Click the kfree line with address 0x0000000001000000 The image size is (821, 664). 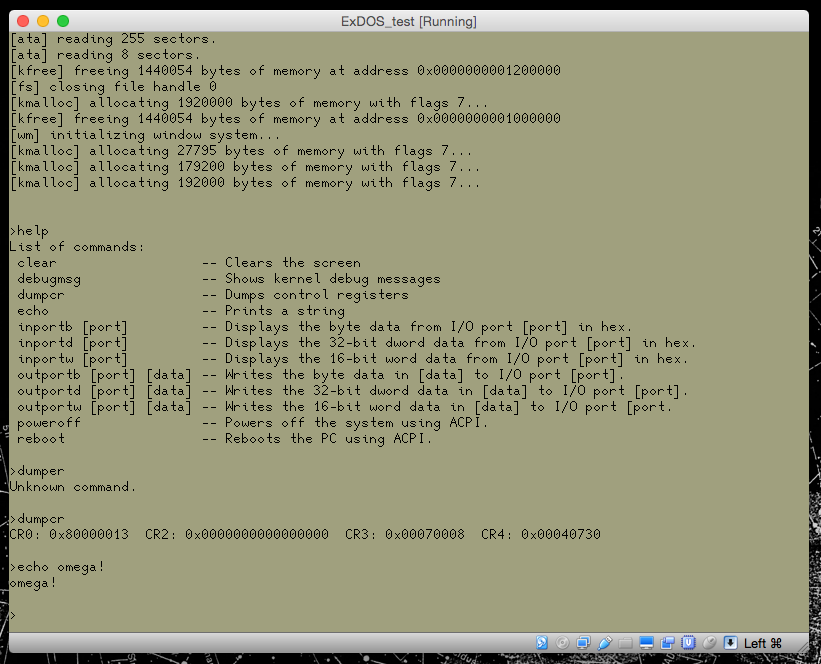coord(285,118)
